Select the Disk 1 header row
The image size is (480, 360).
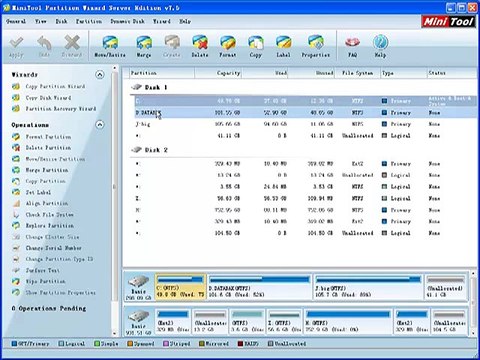pos(303,87)
